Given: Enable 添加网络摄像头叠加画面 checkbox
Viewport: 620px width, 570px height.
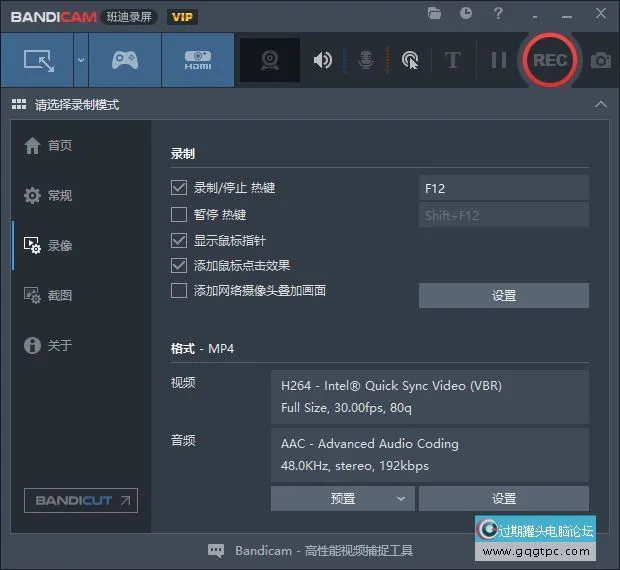Looking at the screenshot, I should coord(179,291).
